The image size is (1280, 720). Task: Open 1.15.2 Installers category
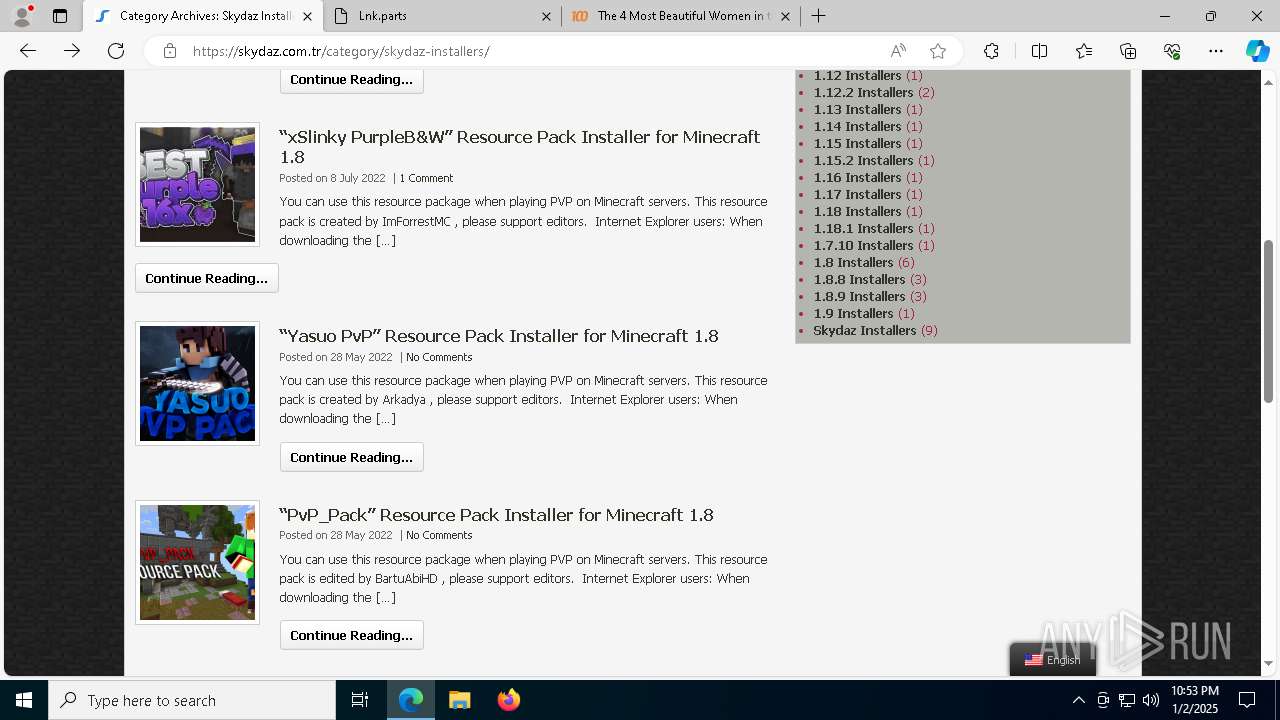click(x=863, y=160)
